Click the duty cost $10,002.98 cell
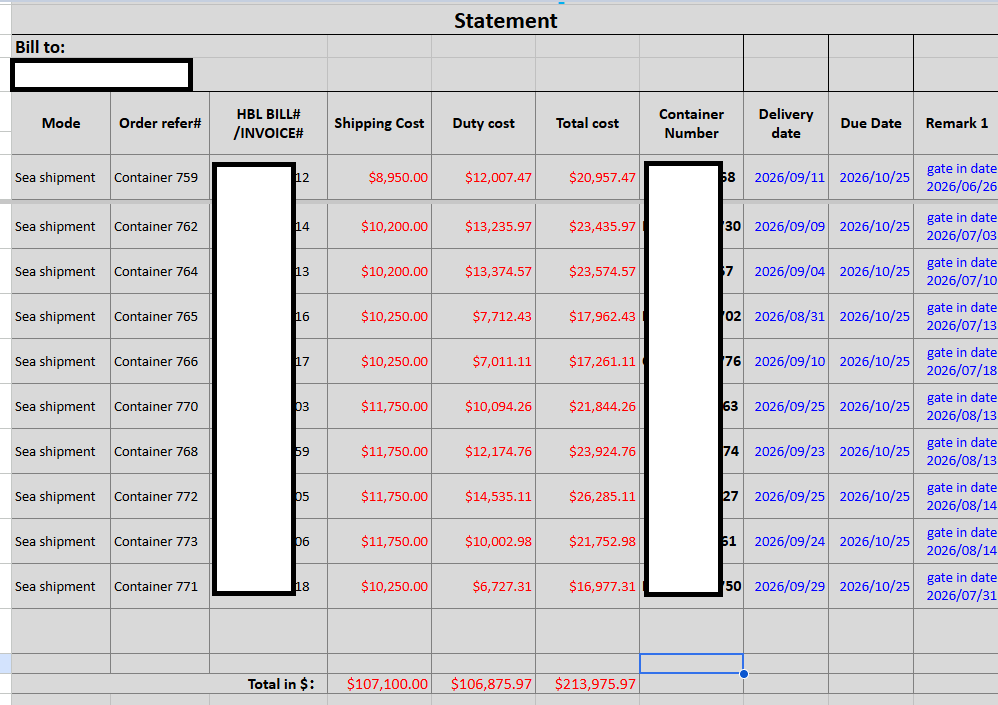 coord(484,541)
